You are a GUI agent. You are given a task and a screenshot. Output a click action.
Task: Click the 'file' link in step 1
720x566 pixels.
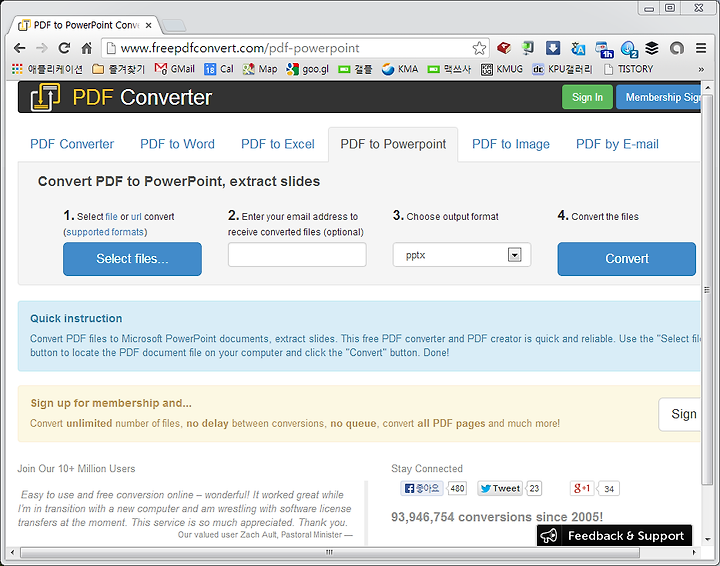coord(111,217)
